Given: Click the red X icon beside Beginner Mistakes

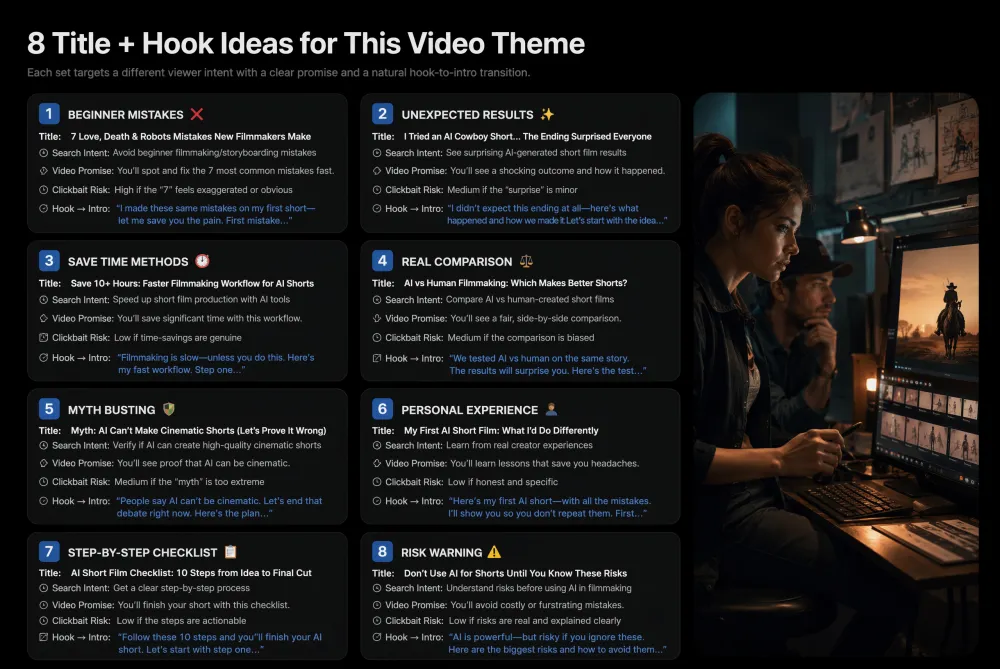Looking at the screenshot, I should click(x=196, y=114).
